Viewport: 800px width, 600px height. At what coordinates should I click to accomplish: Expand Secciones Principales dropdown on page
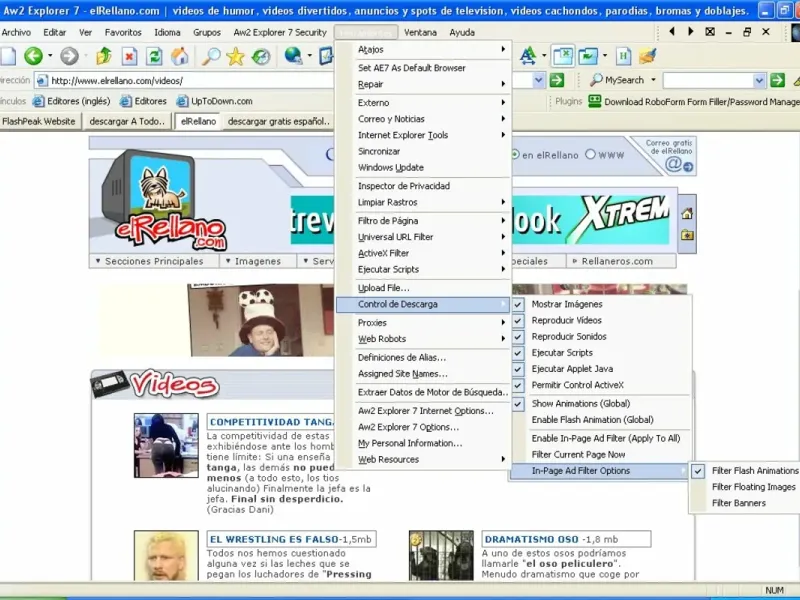[154, 261]
